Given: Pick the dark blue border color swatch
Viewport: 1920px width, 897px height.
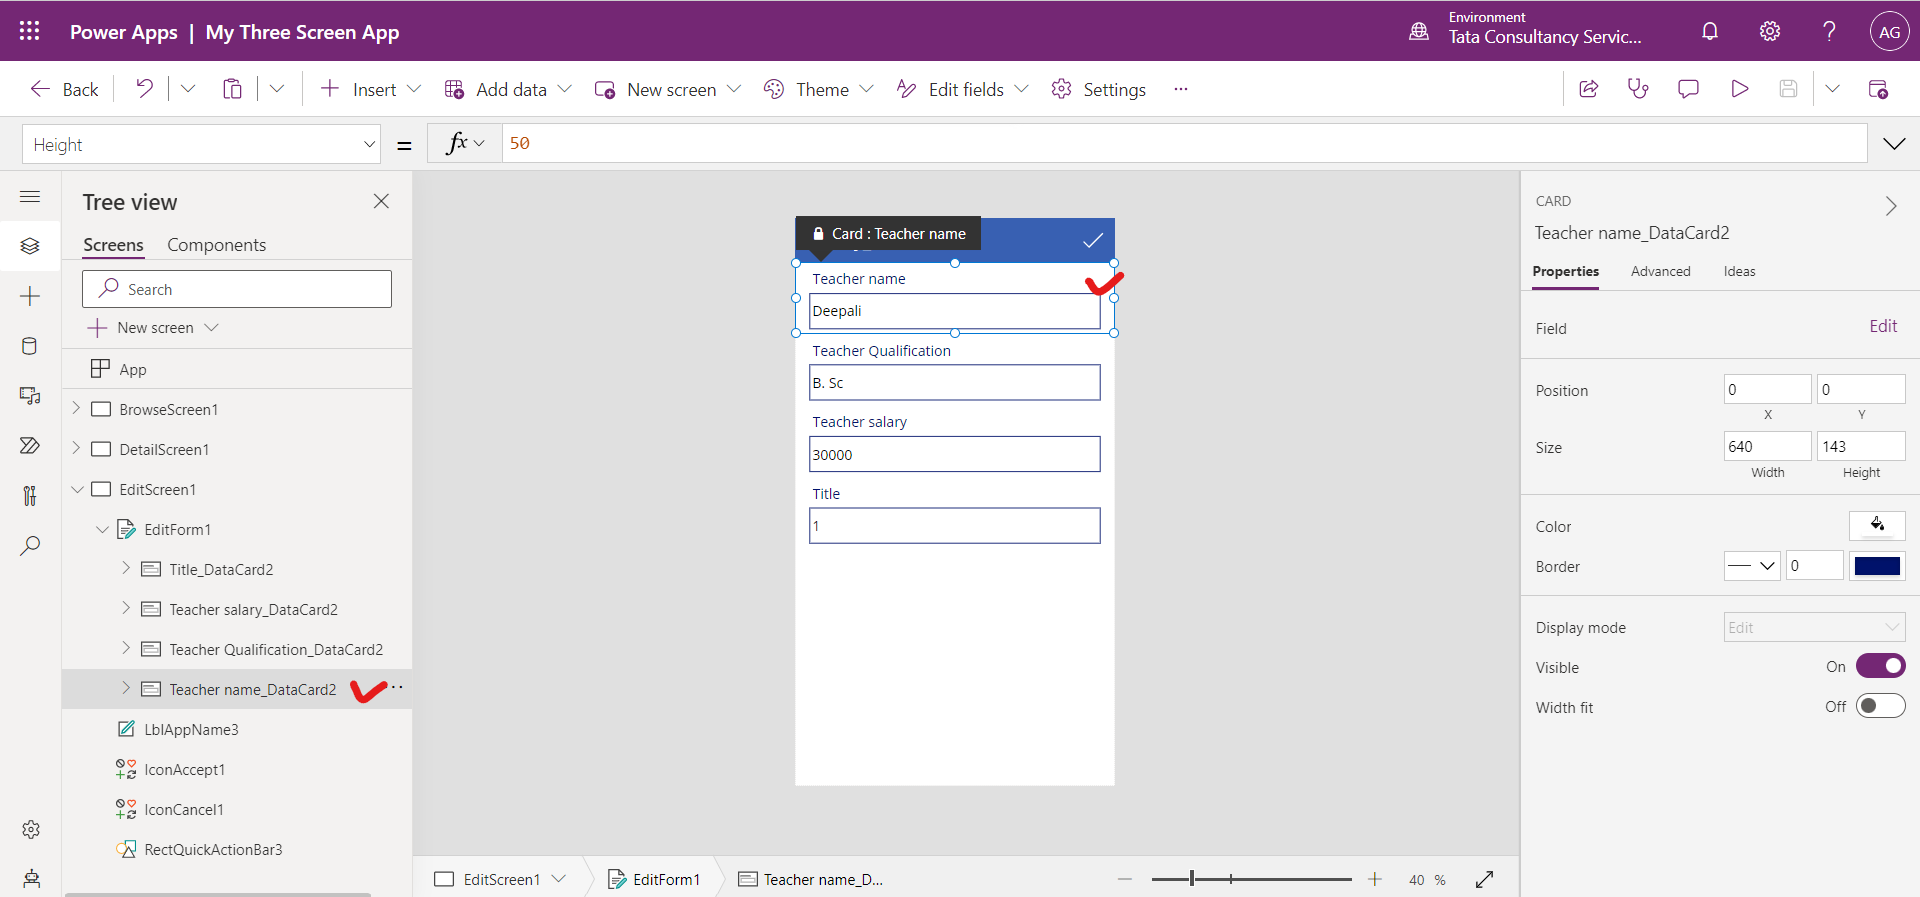Looking at the screenshot, I should coord(1877,566).
